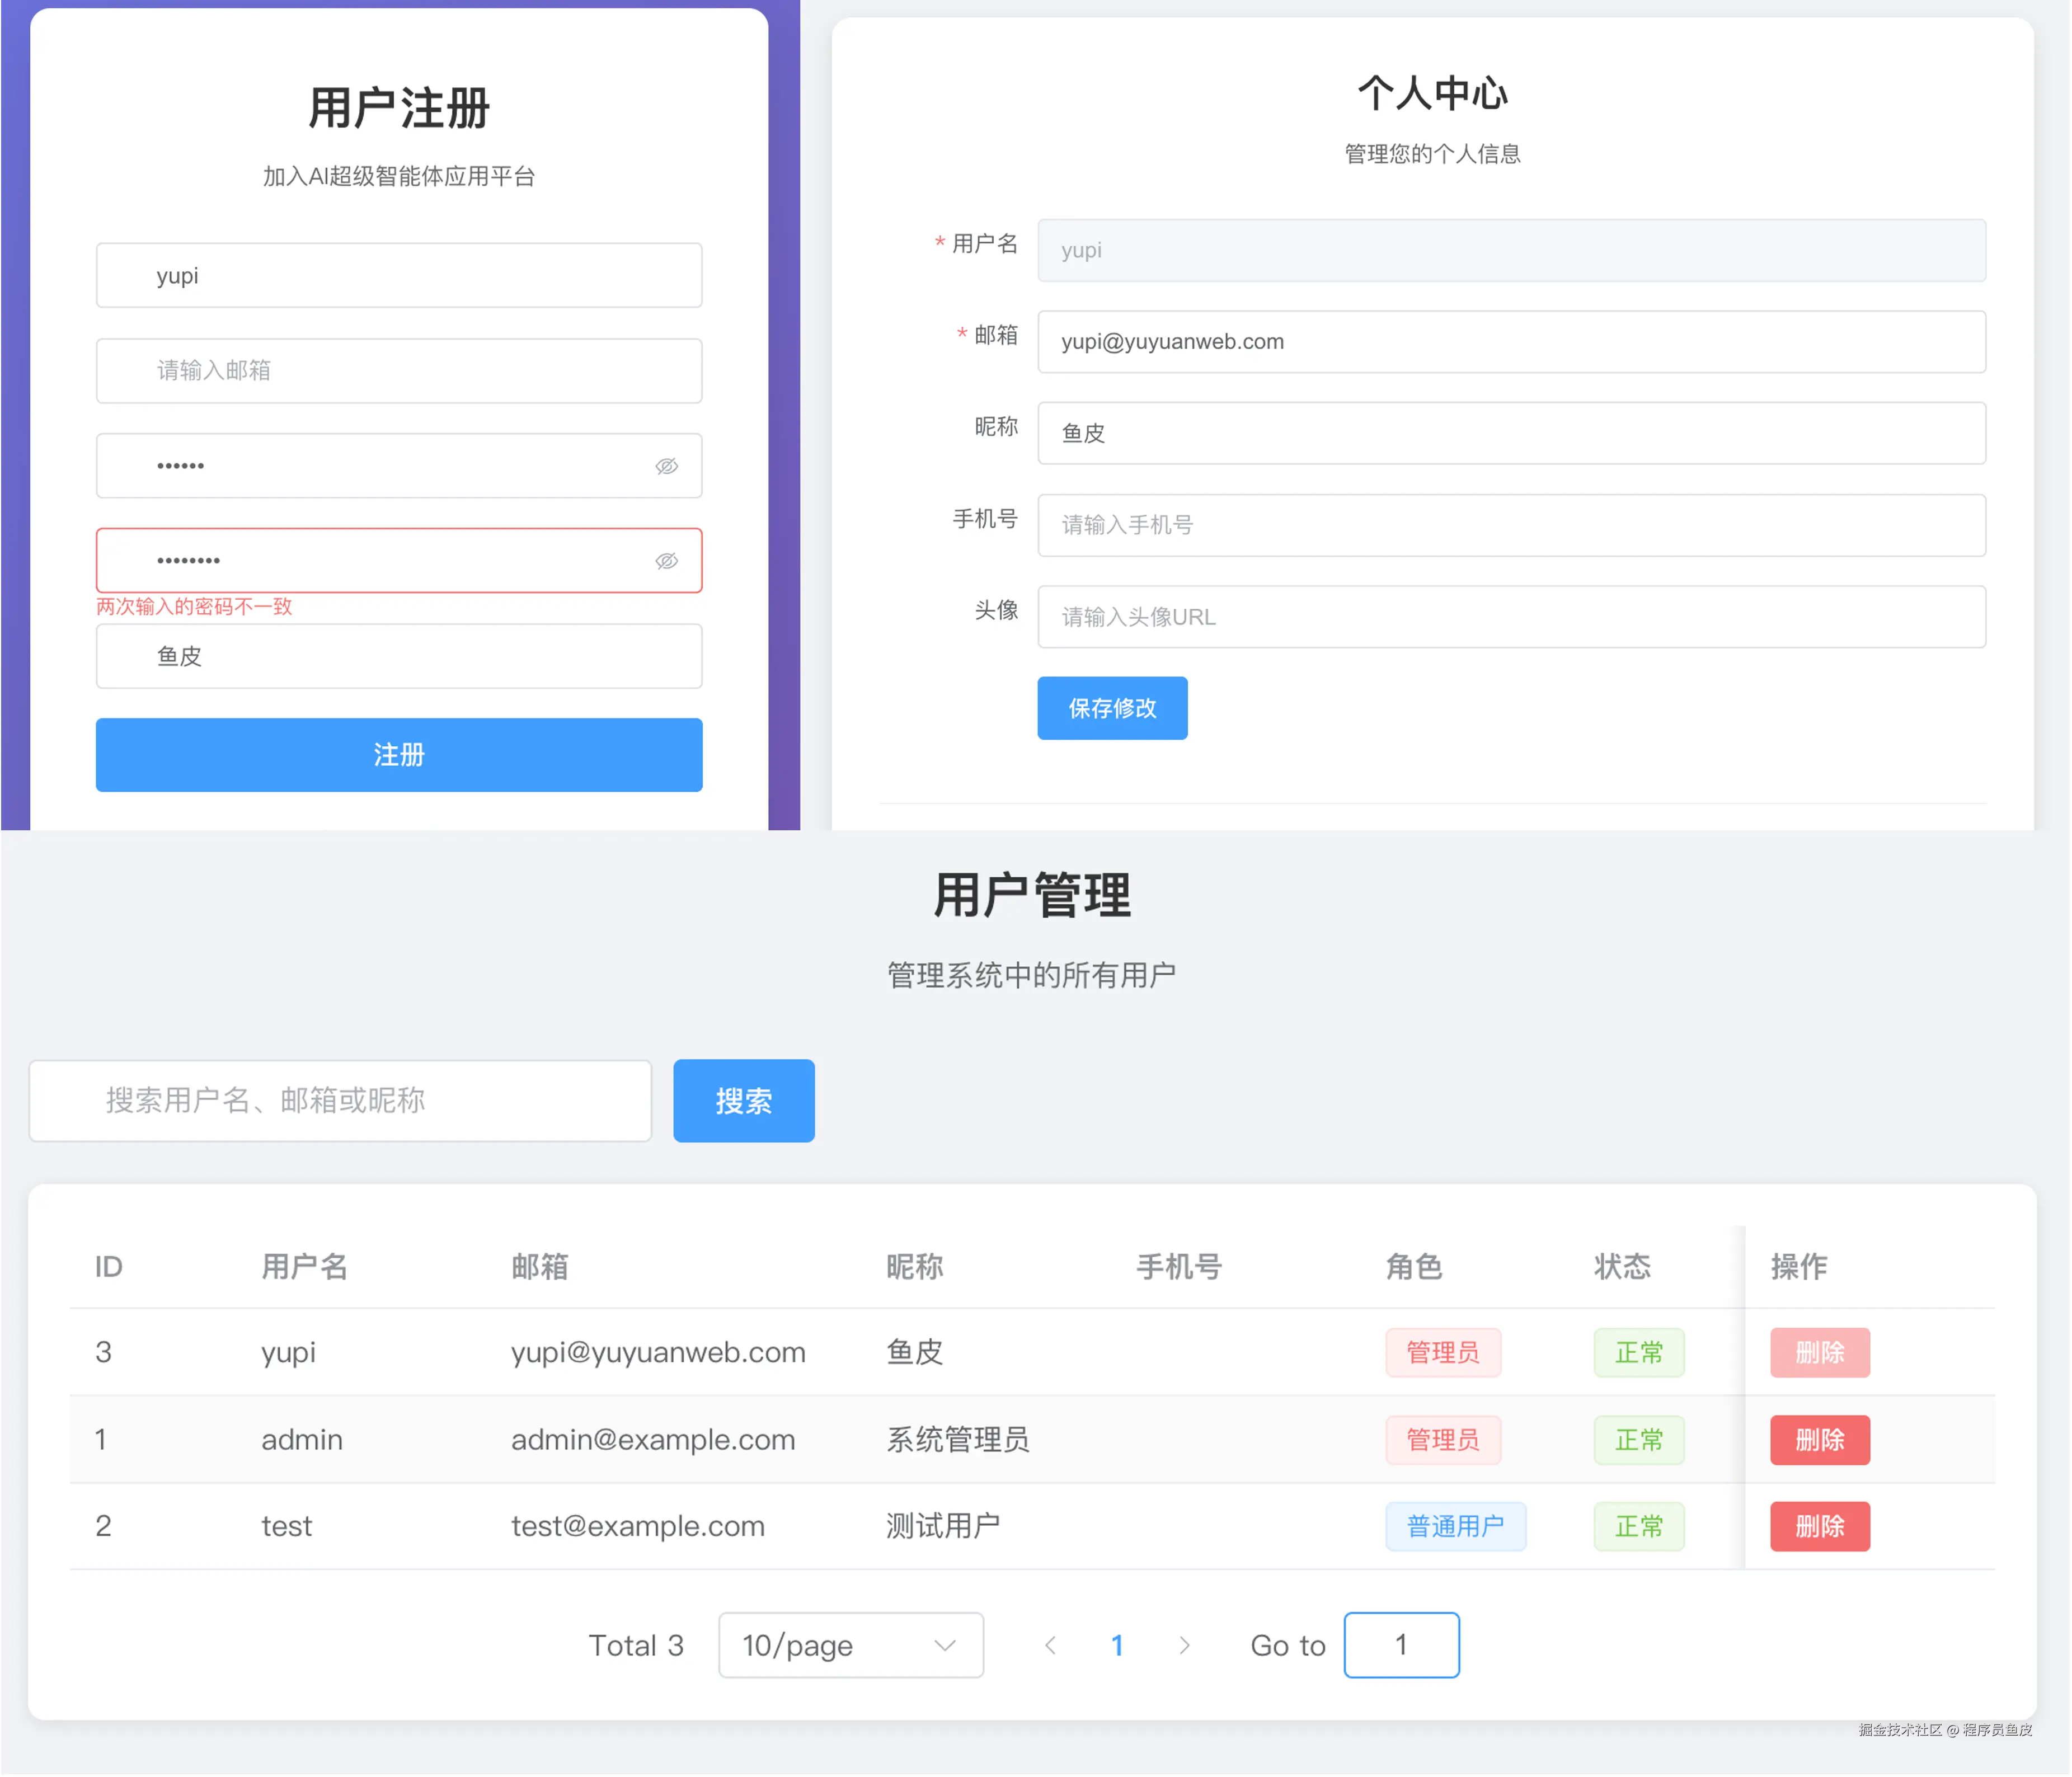Screen dimensions: 2072x1777
Task: Click the 昵称 field containing 鱼皮 in profile
Action: [1510, 433]
